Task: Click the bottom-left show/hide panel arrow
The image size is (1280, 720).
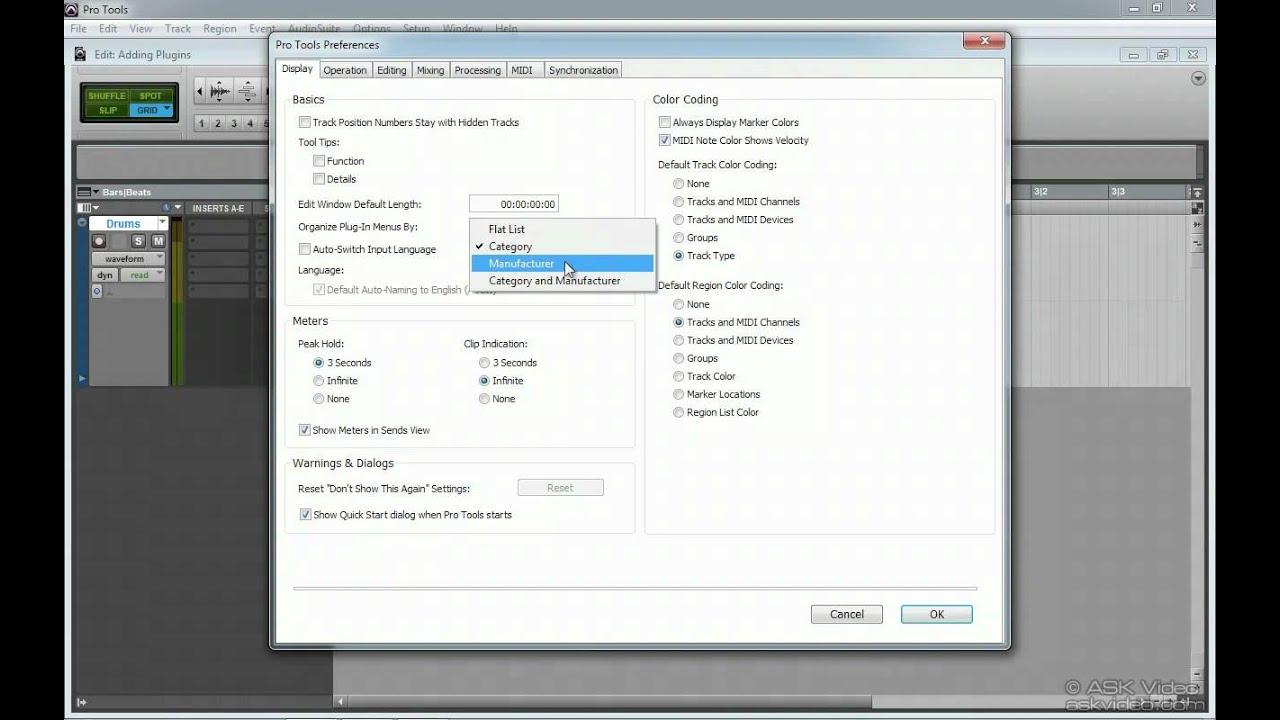Action: [82, 702]
